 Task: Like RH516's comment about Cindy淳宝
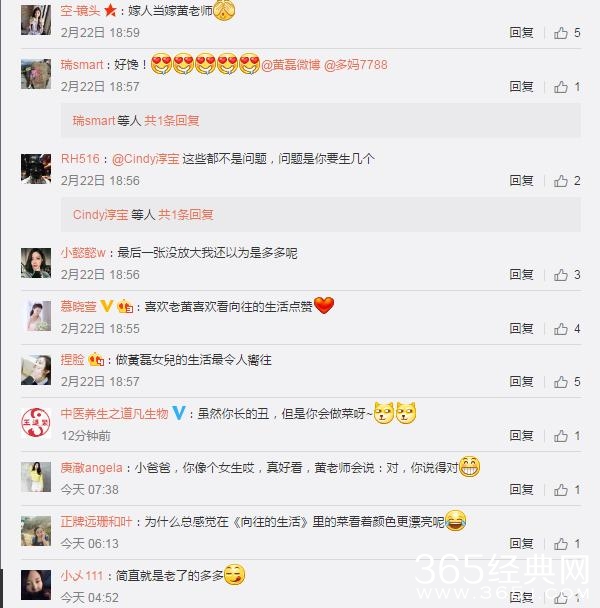tap(561, 181)
